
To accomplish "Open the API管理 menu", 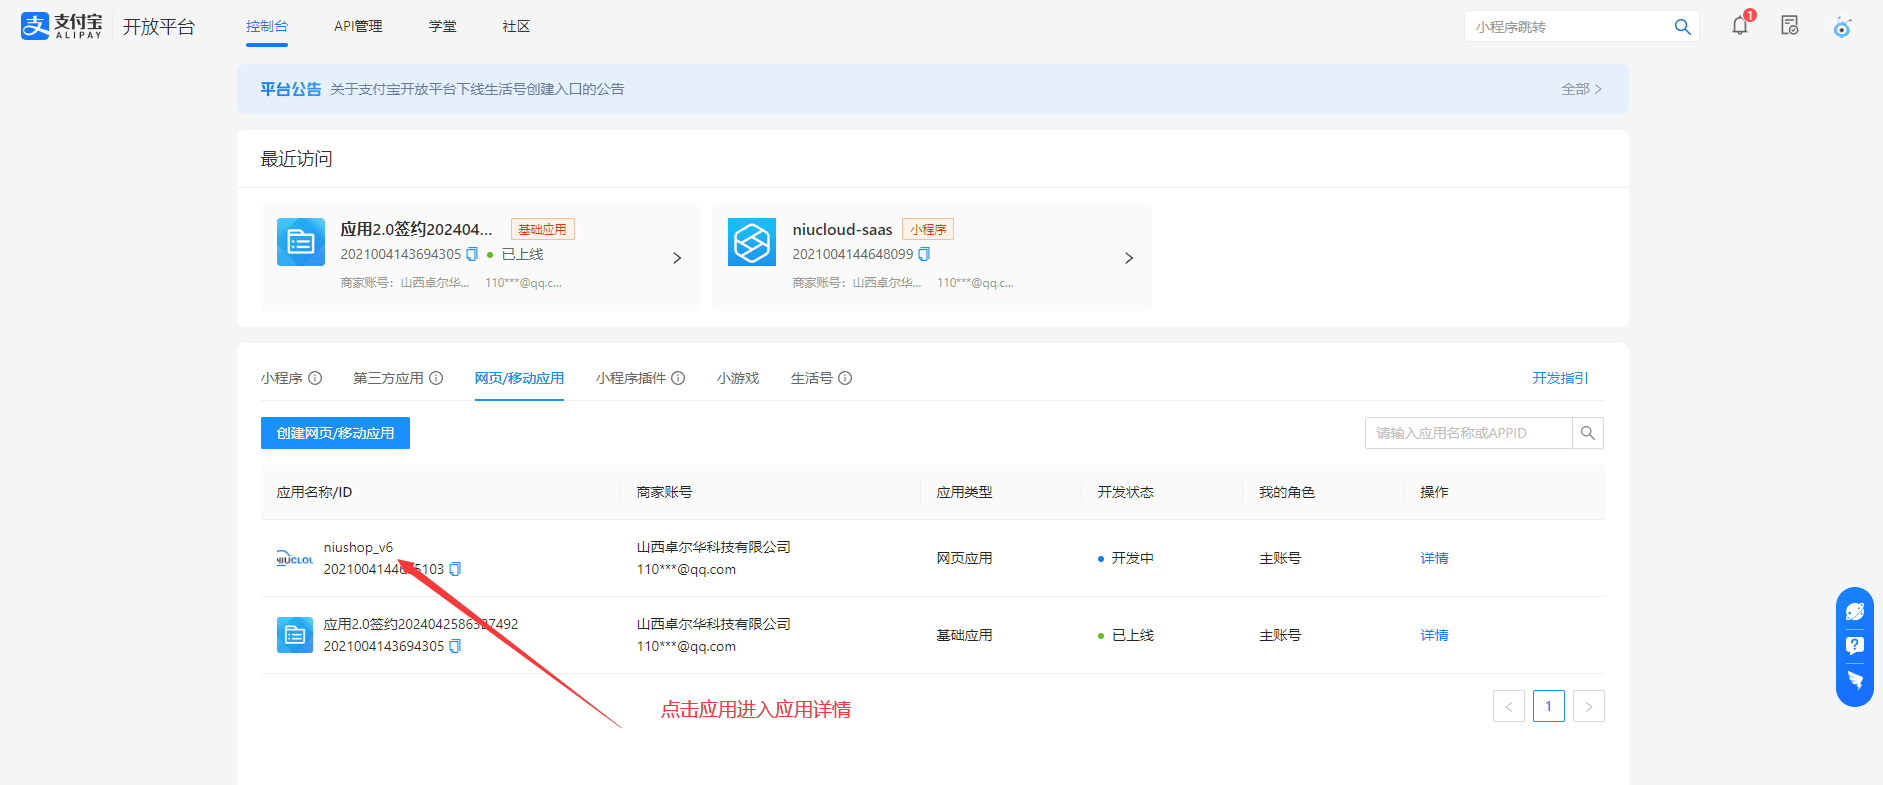I will pyautogui.click(x=358, y=26).
